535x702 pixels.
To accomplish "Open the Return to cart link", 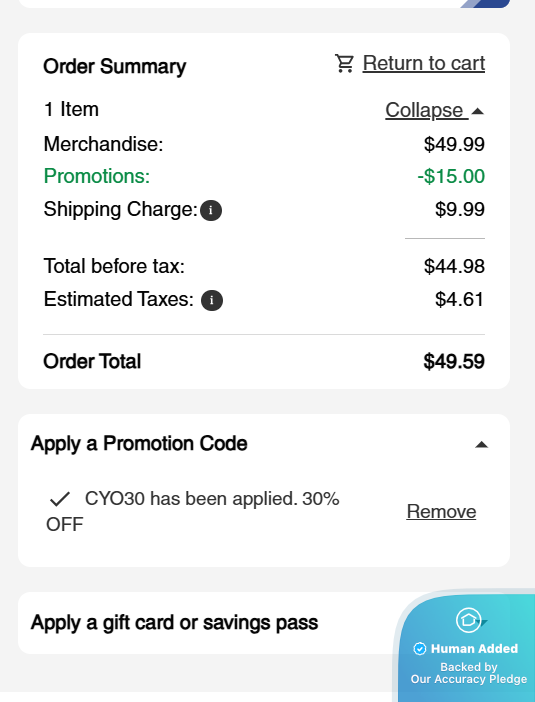I will [x=424, y=63].
